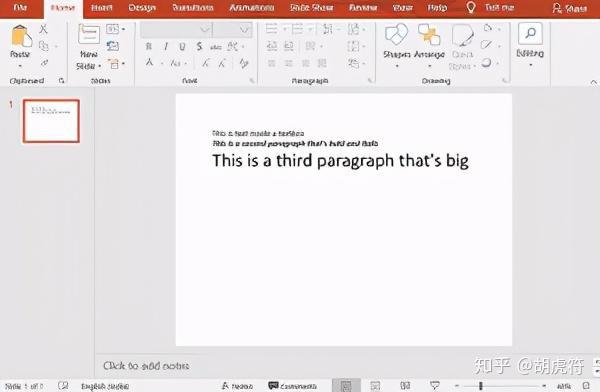This screenshot has height=392, width=600.
Task: Open the slide Layout dropdown
Action: pyautogui.click(x=116, y=29)
